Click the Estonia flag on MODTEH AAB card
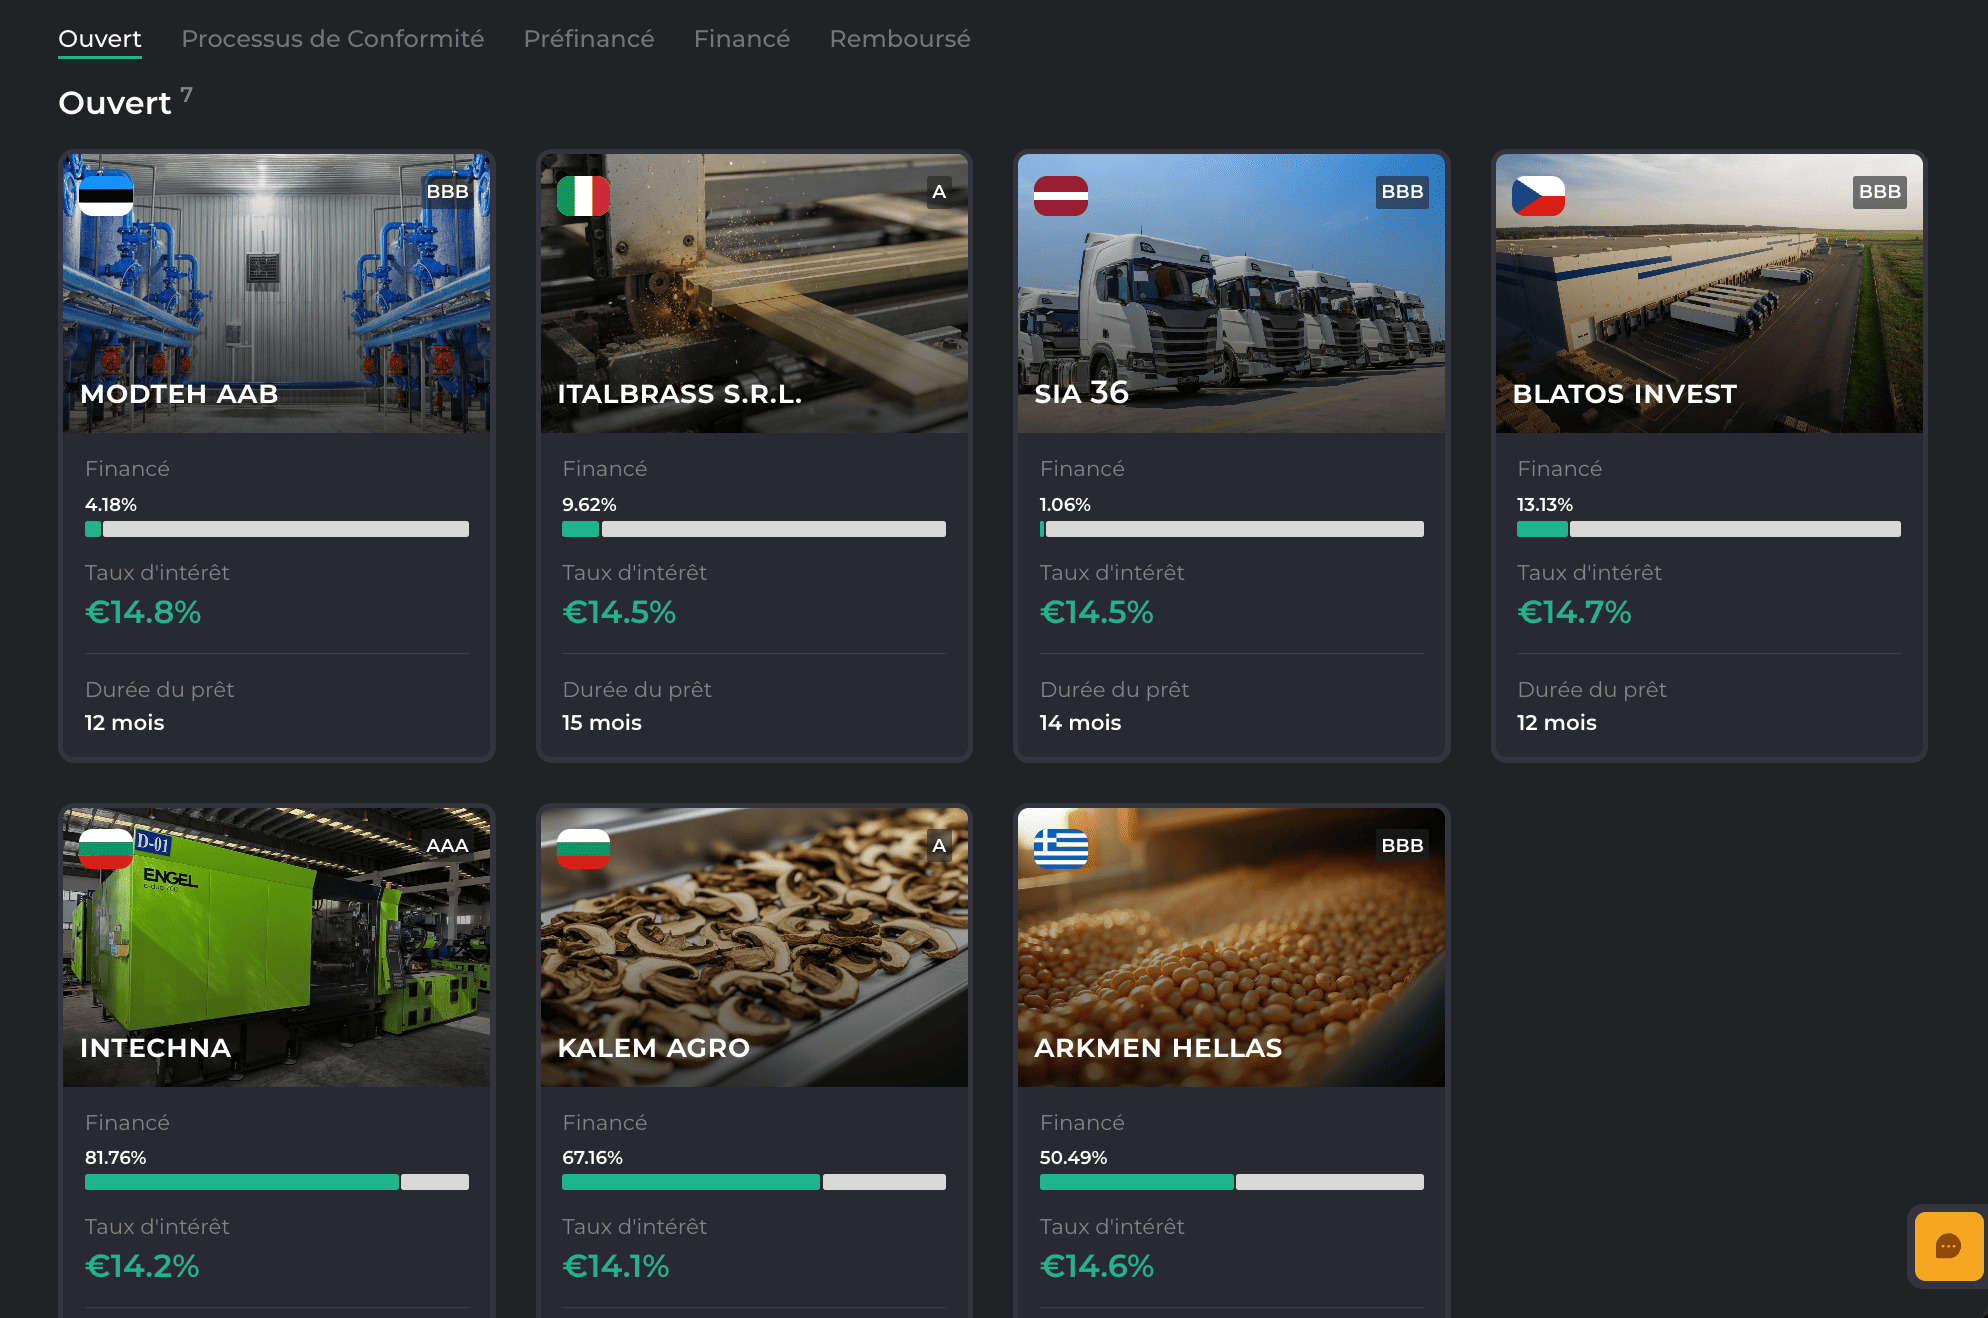The width and height of the screenshot is (1988, 1318). 106,195
